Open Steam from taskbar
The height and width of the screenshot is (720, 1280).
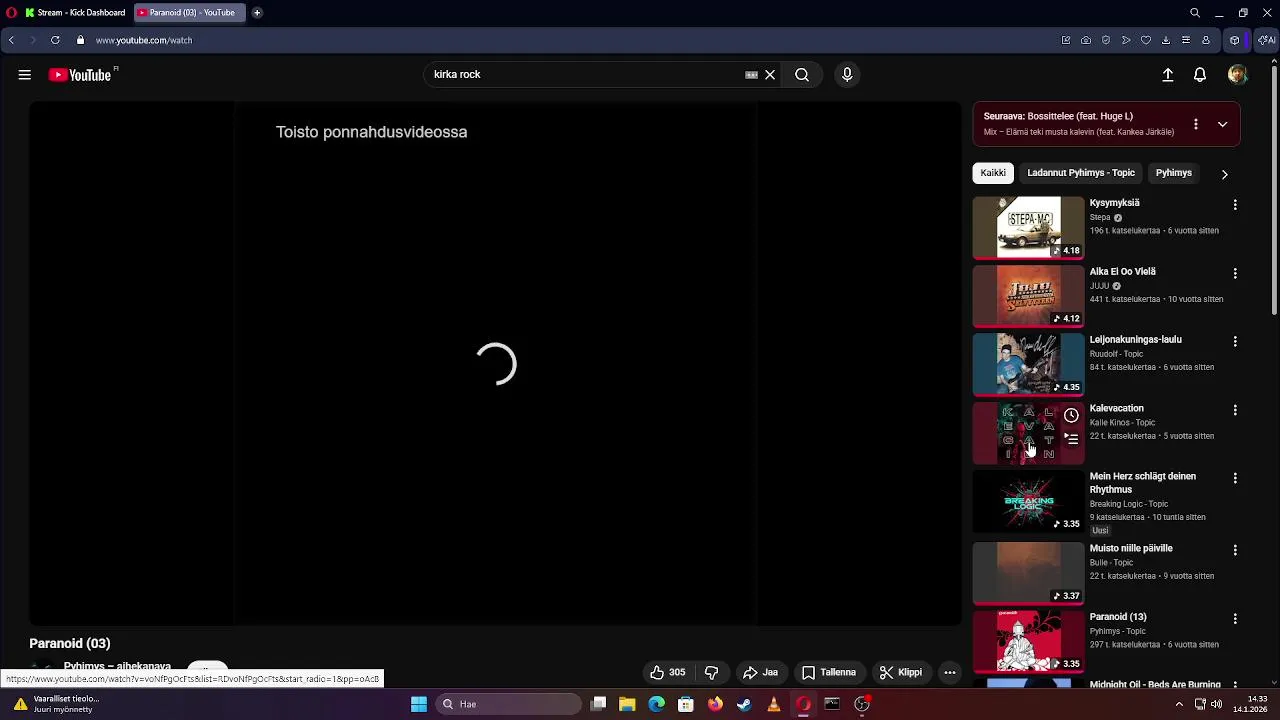click(x=744, y=704)
